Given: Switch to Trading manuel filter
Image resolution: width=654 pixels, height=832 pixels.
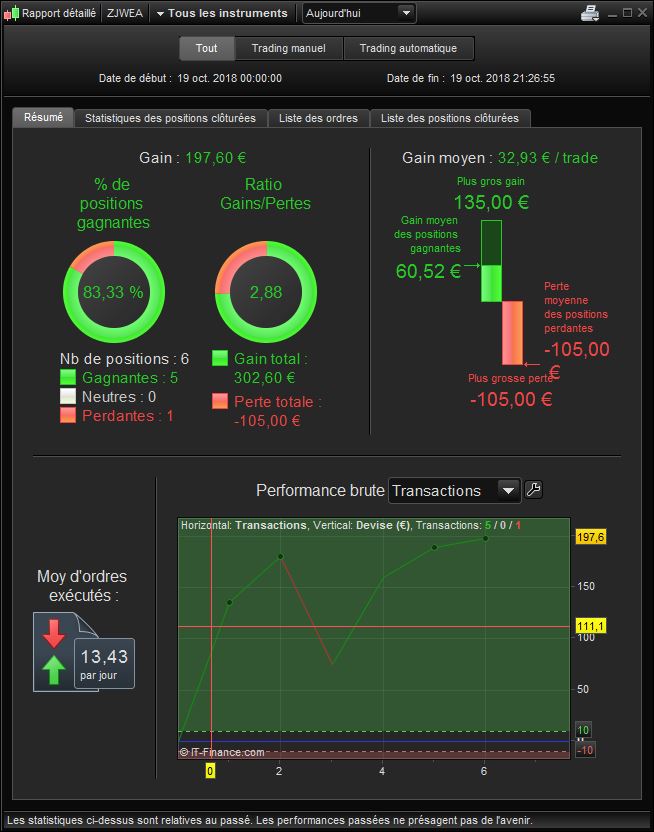Looking at the screenshot, I should point(289,48).
